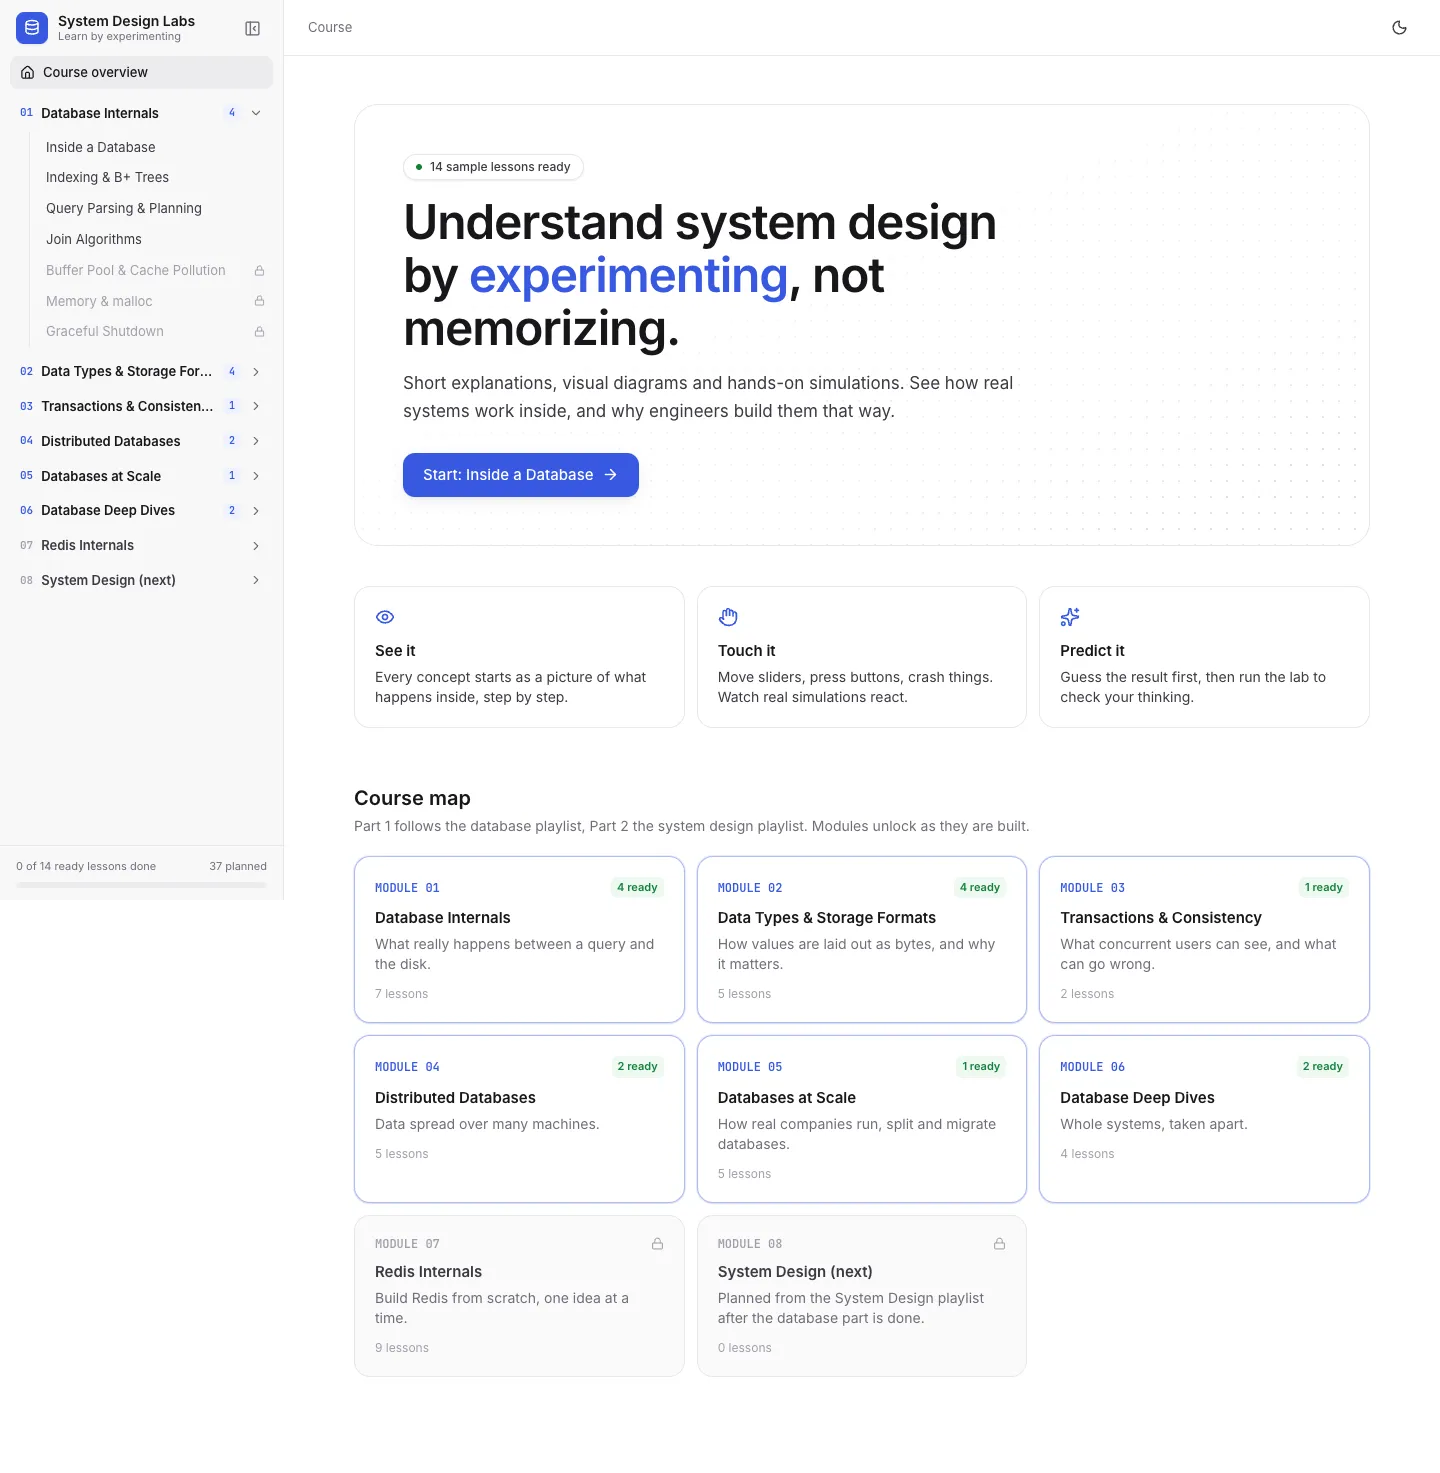Click the 37 planned label
The width and height of the screenshot is (1440, 1473).
coord(238,866)
